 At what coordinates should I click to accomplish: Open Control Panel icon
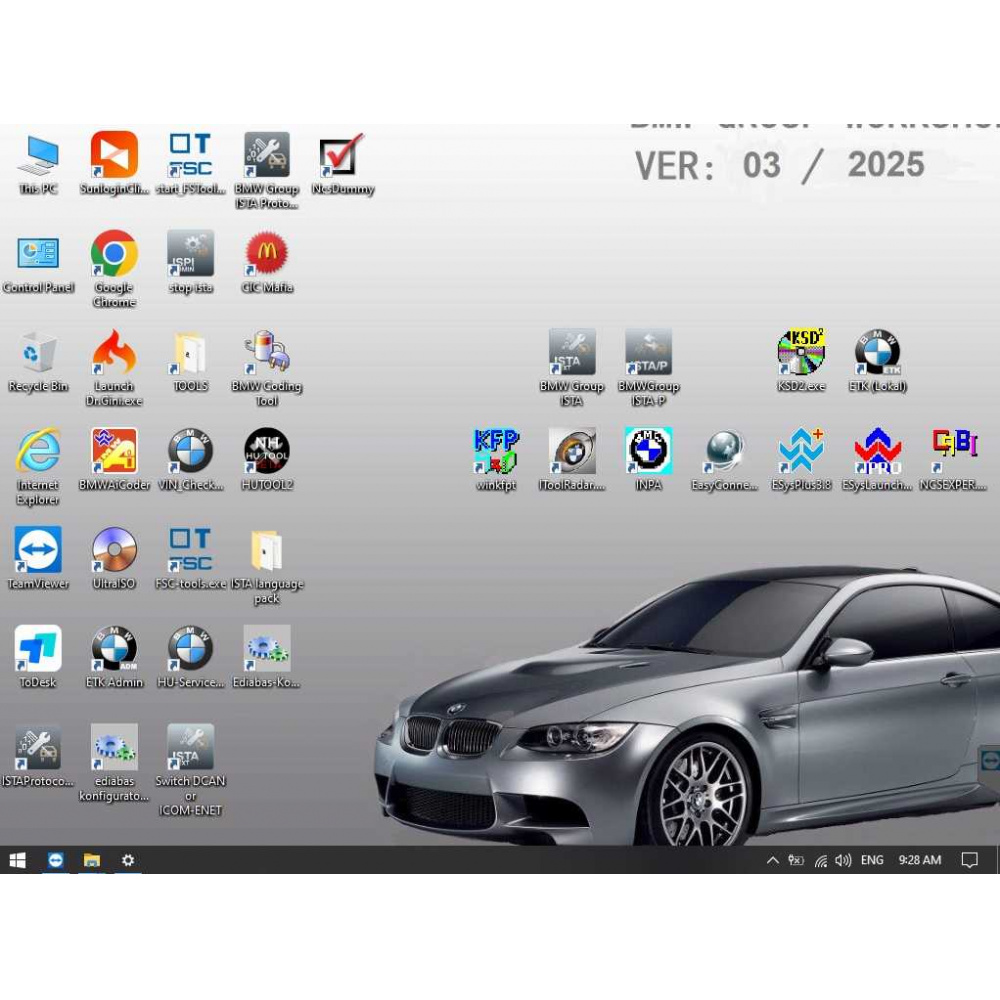click(x=38, y=262)
